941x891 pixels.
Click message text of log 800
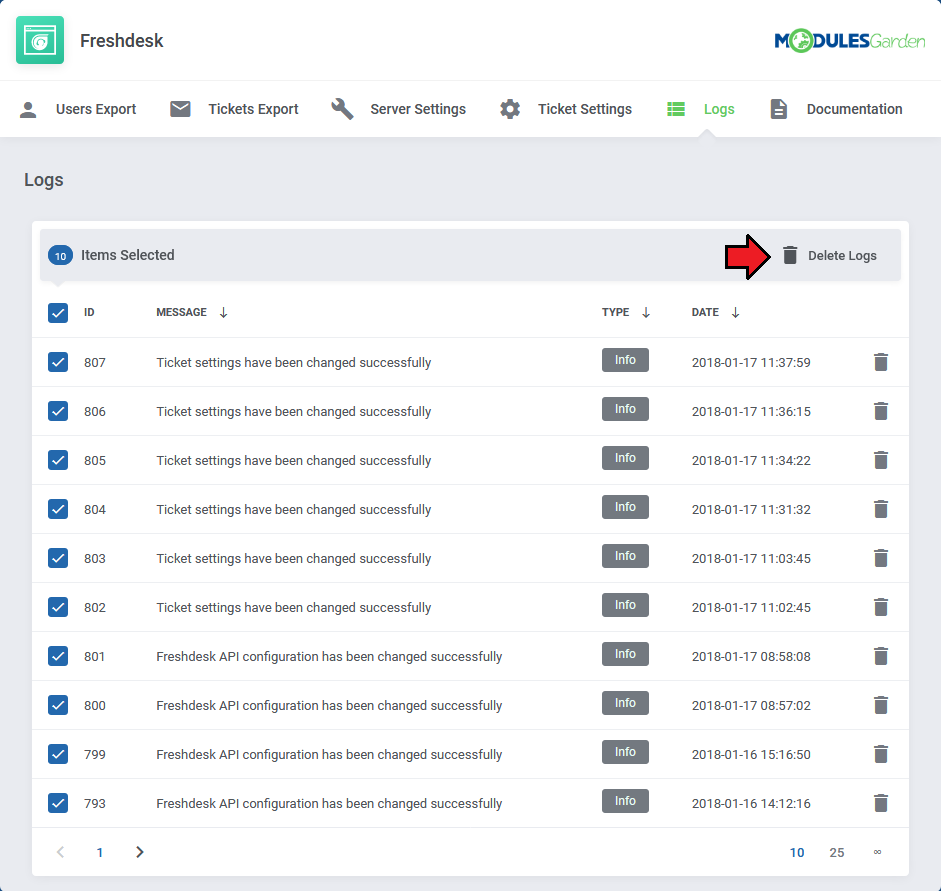329,706
